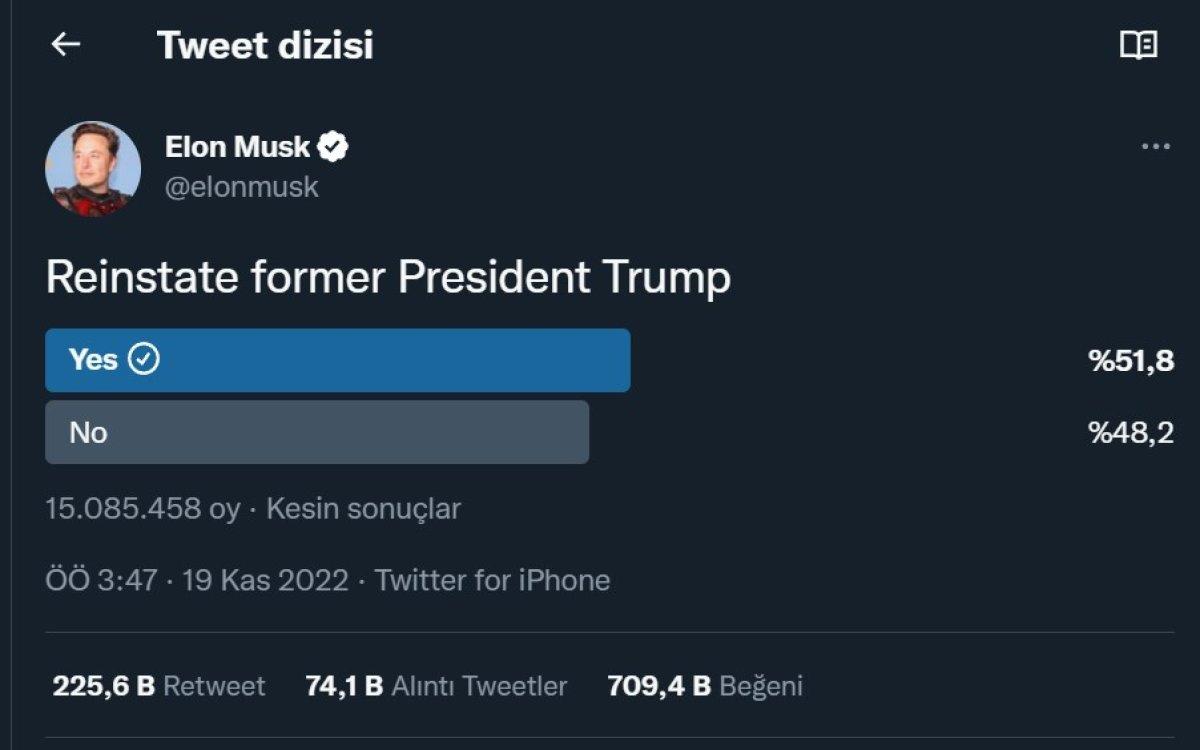Open the 74,1 B Alıntı Tweetler list
The height and width of the screenshot is (750, 1200).
[x=435, y=686]
